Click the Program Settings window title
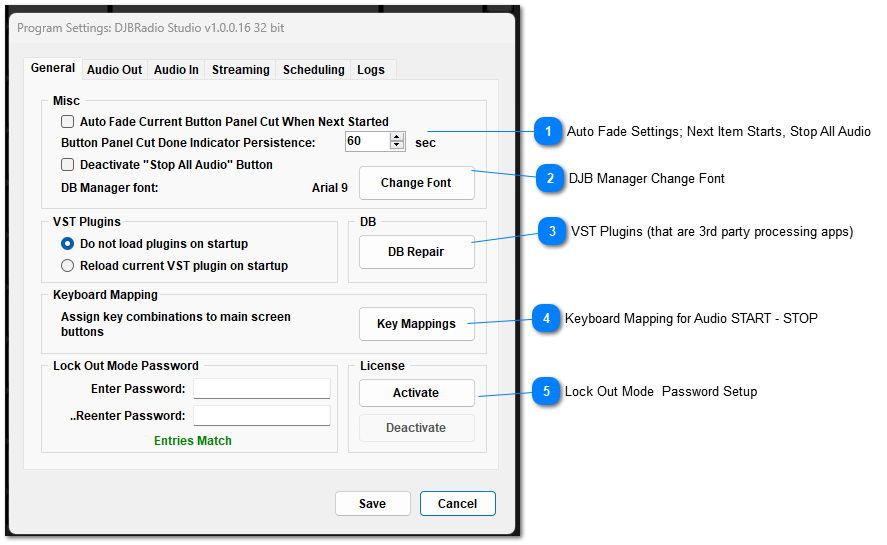The image size is (887, 545). tap(150, 28)
